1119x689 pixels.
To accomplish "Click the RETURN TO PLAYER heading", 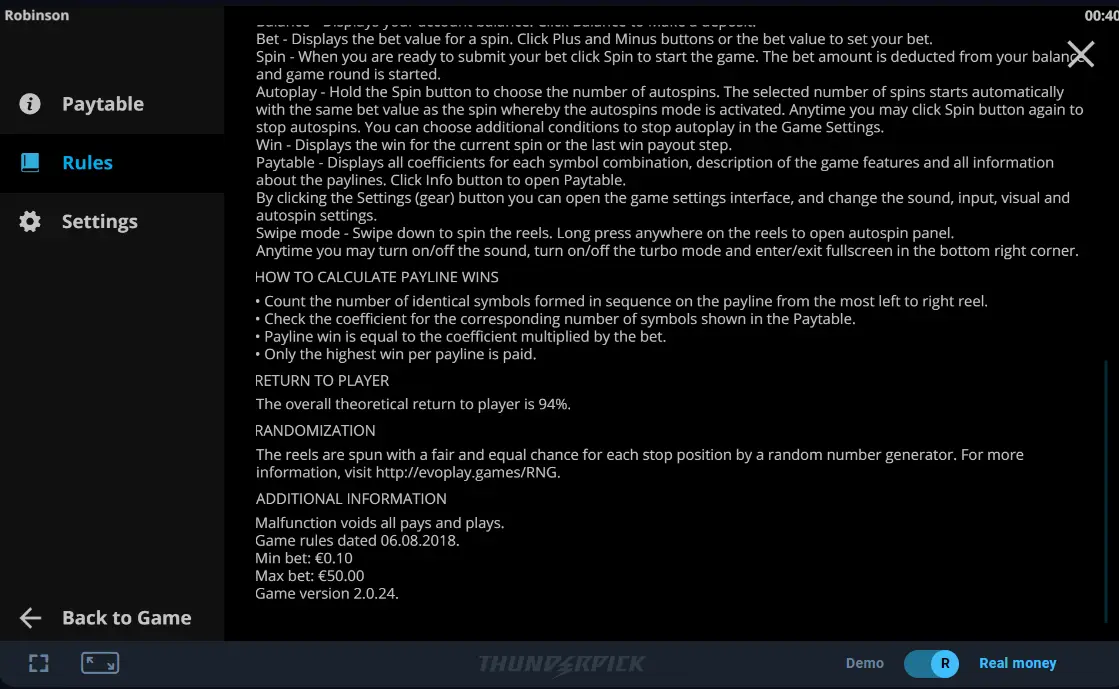I will click(322, 381).
